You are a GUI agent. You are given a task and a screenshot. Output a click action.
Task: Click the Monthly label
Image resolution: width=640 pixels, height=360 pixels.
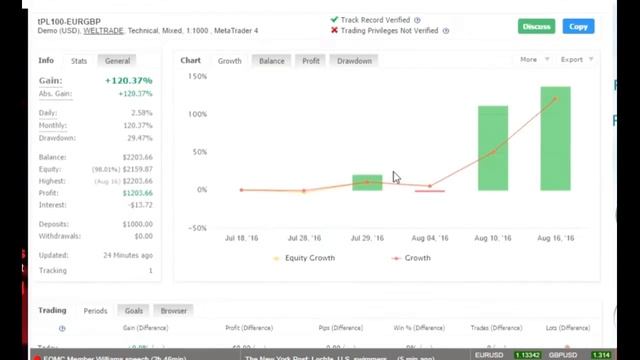pyautogui.click(x=53, y=125)
